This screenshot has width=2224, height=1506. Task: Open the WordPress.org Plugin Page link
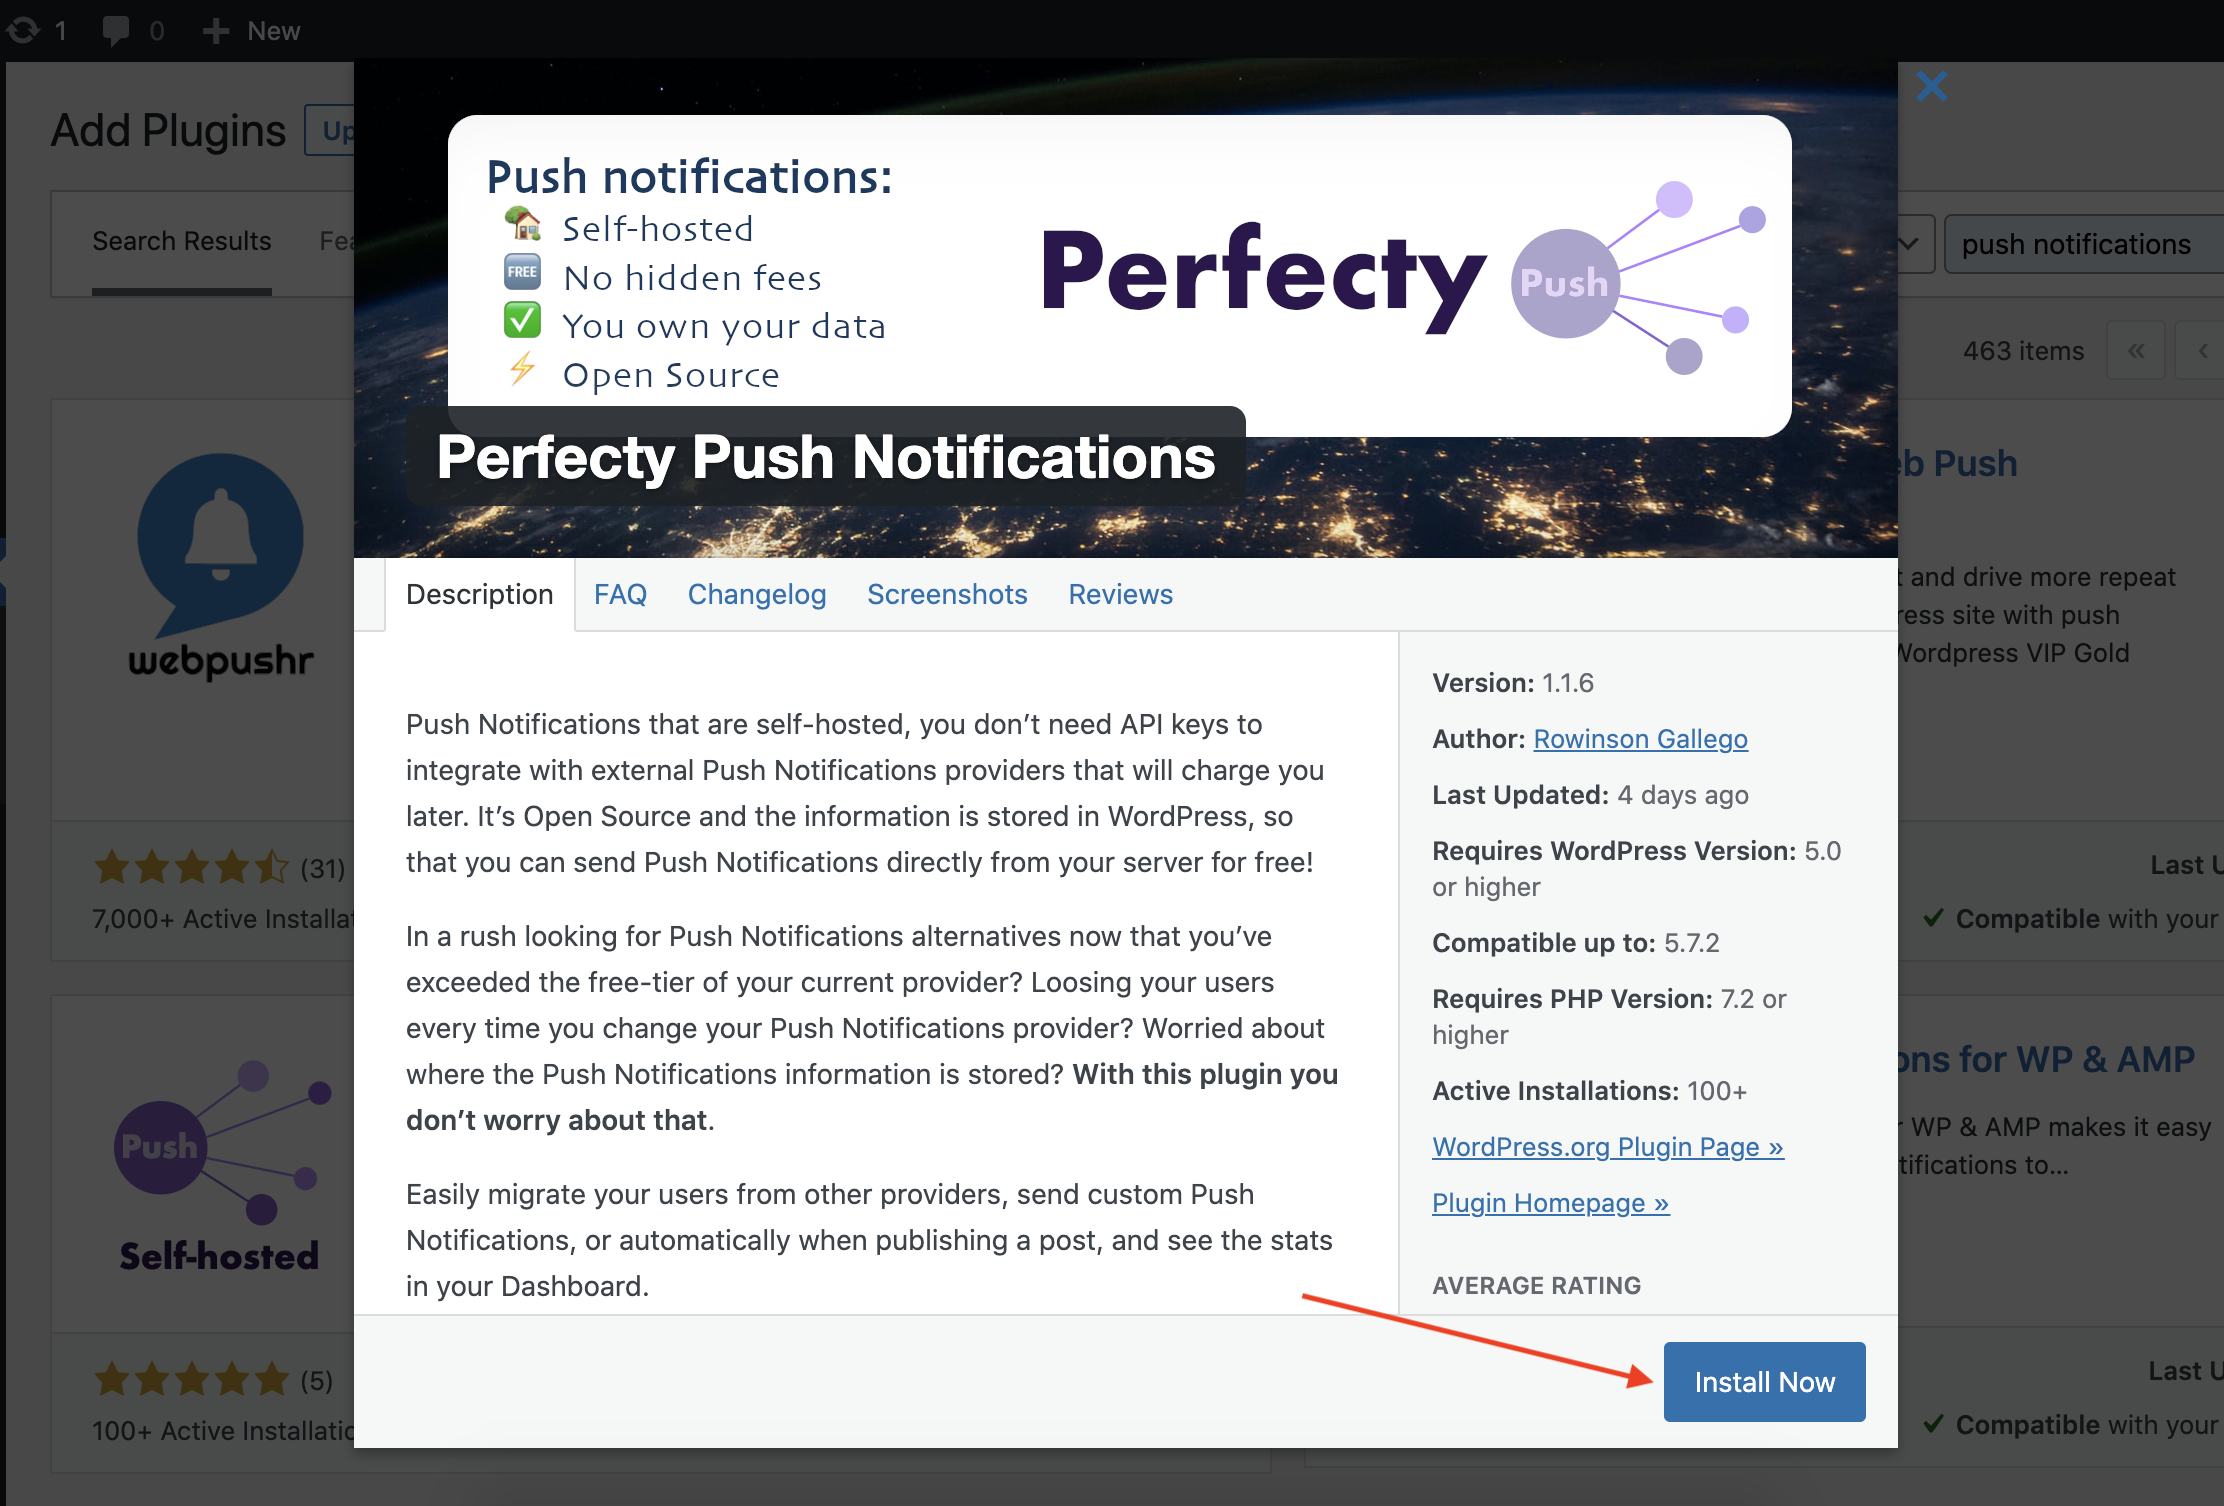(x=1605, y=1145)
